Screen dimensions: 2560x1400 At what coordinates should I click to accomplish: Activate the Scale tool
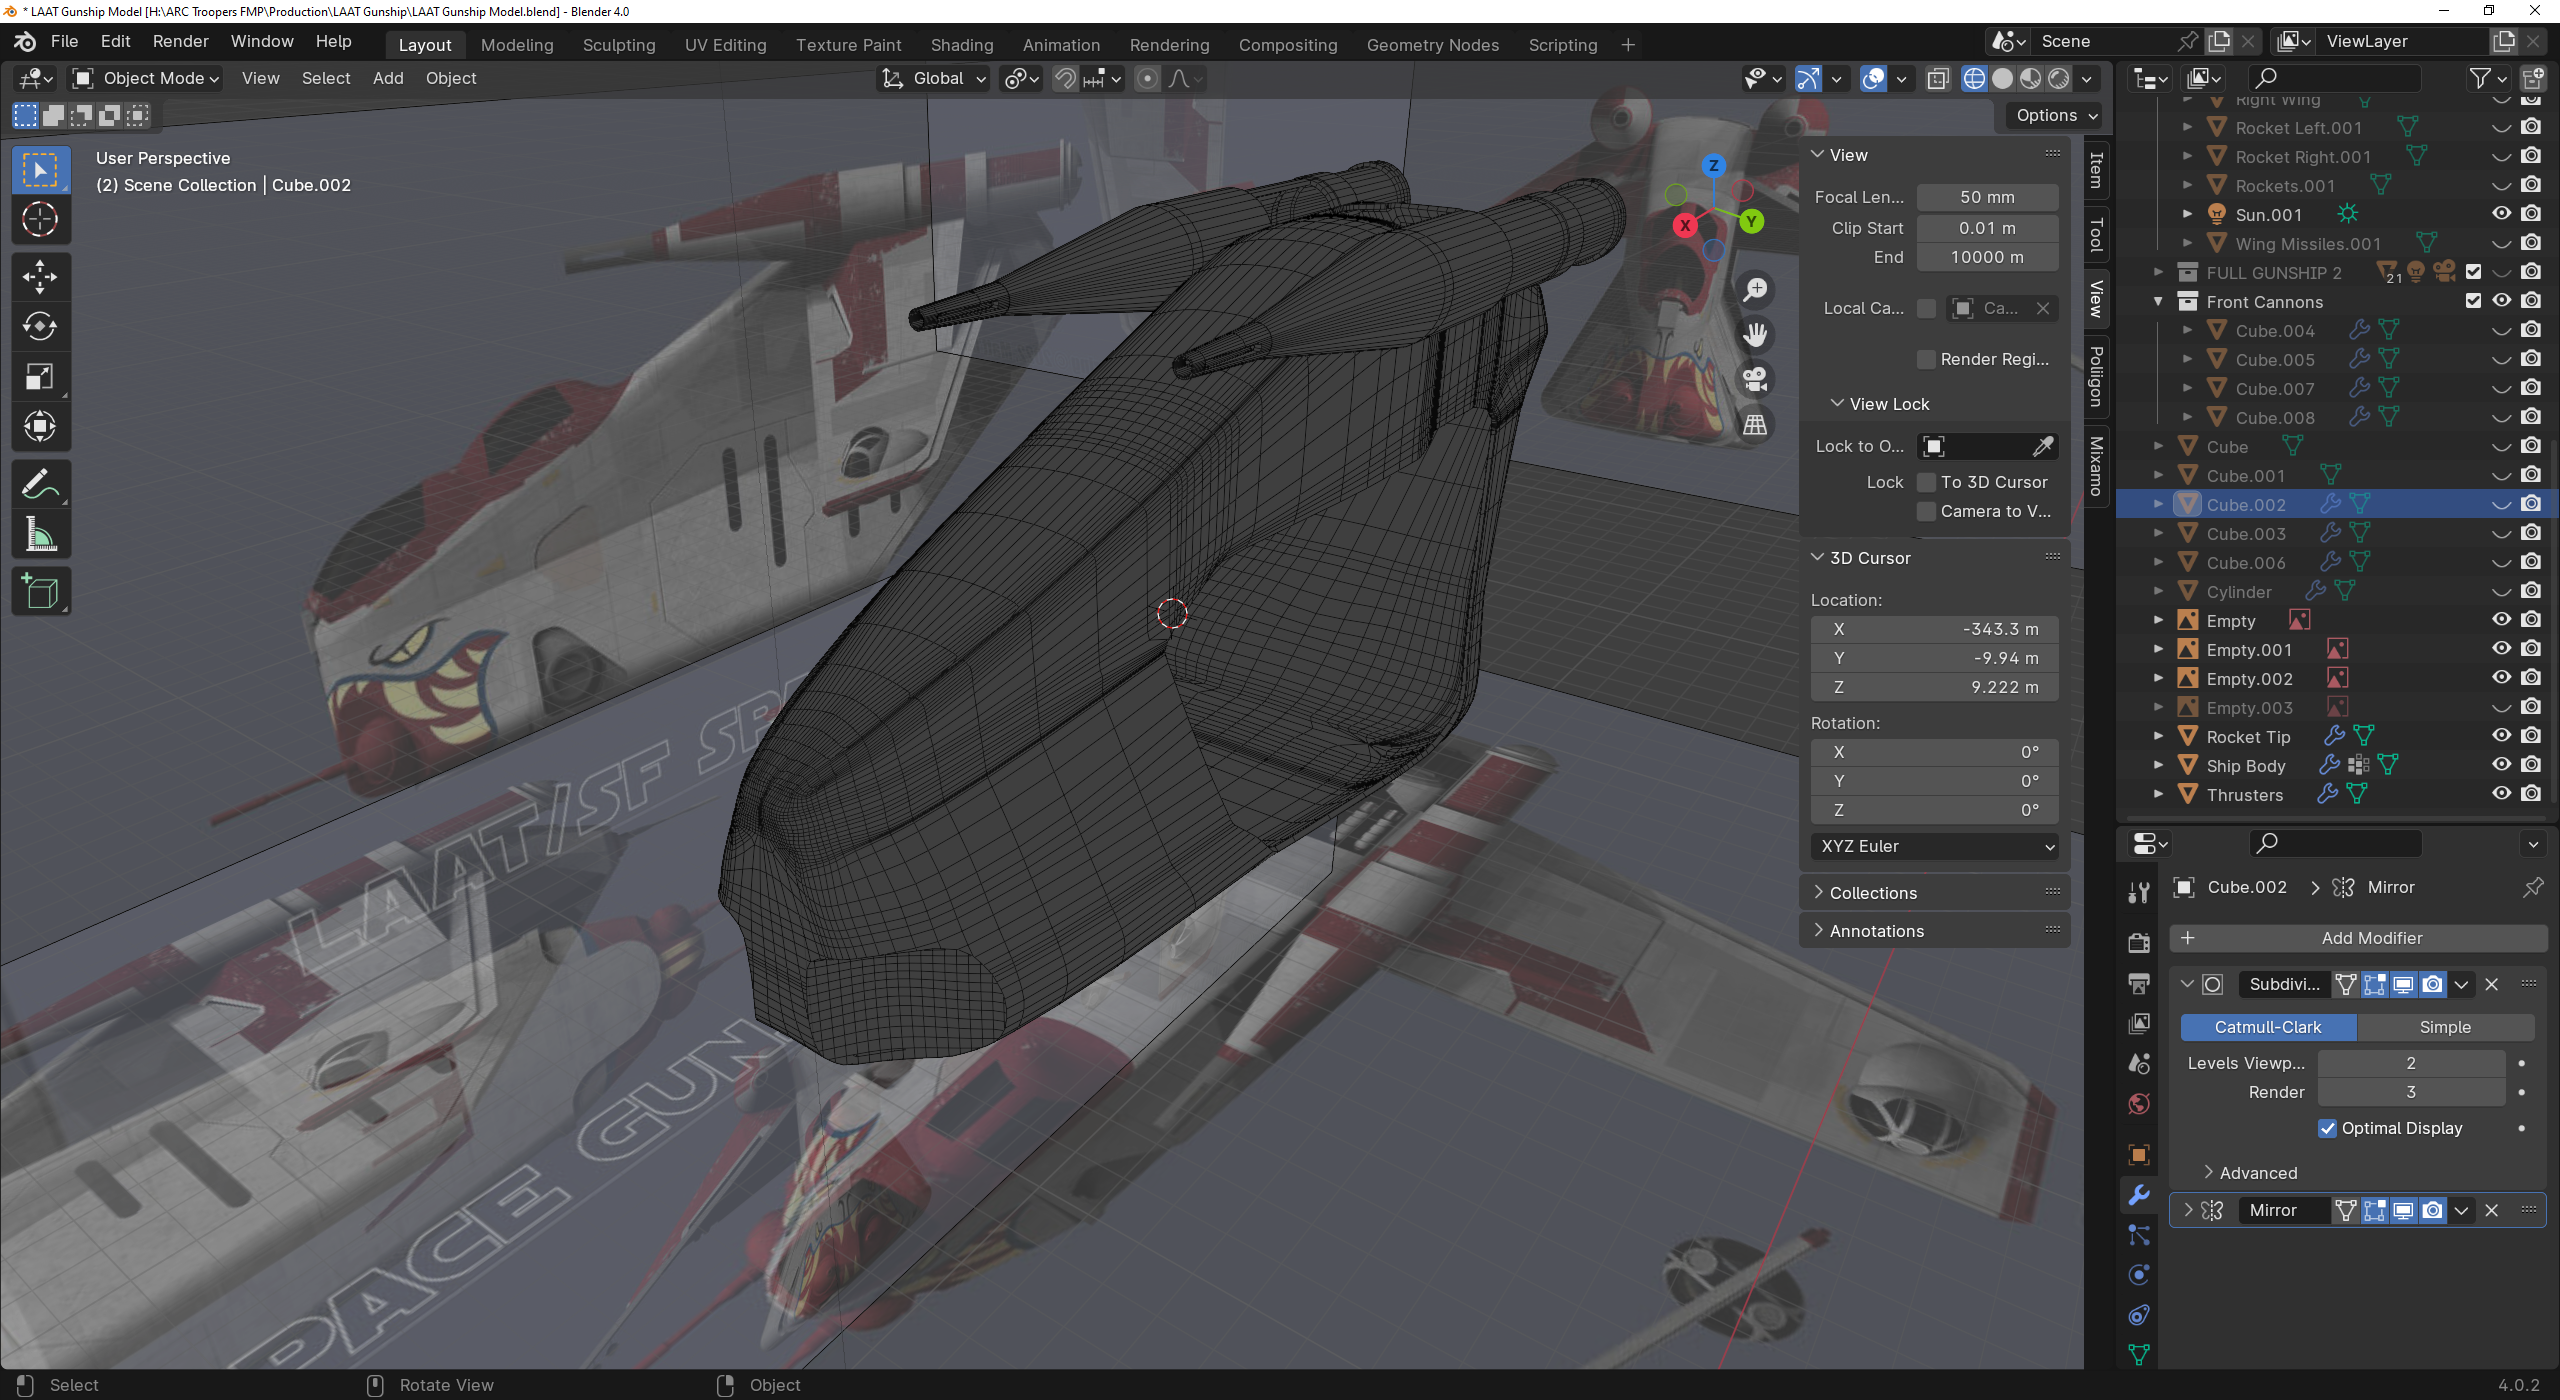40,377
